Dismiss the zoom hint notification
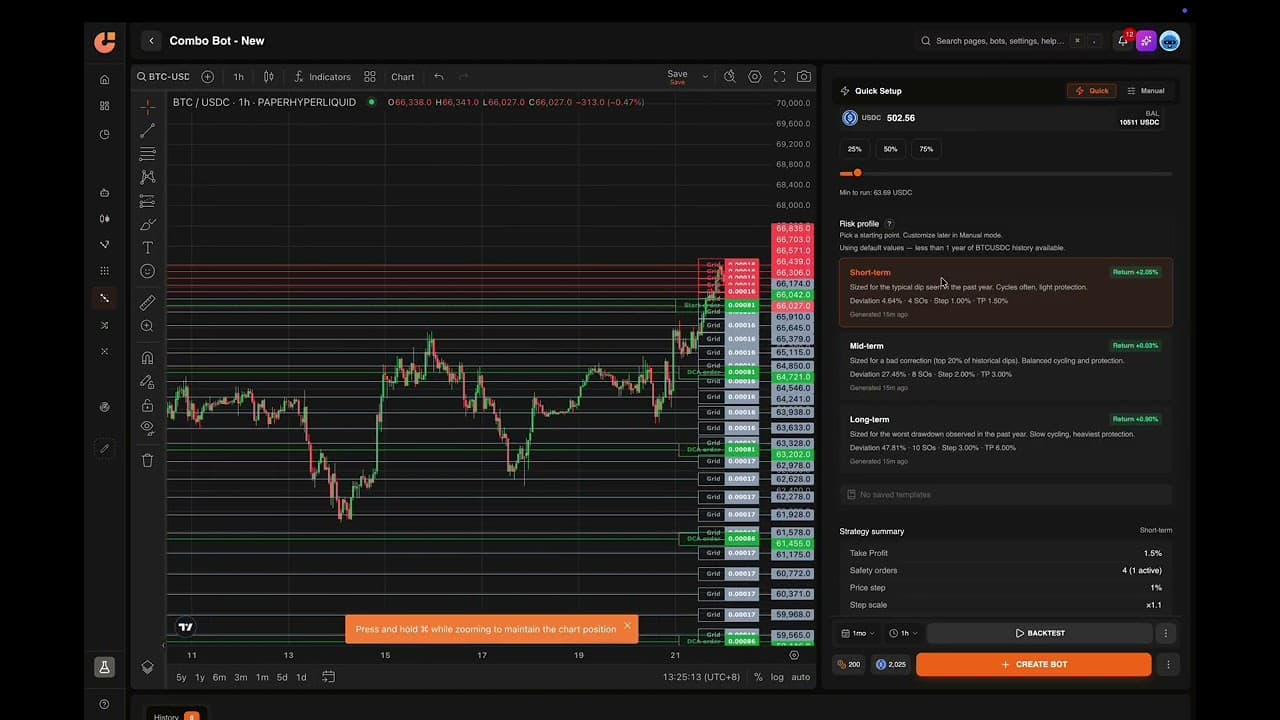Image resolution: width=1280 pixels, height=720 pixels. pos(627,626)
